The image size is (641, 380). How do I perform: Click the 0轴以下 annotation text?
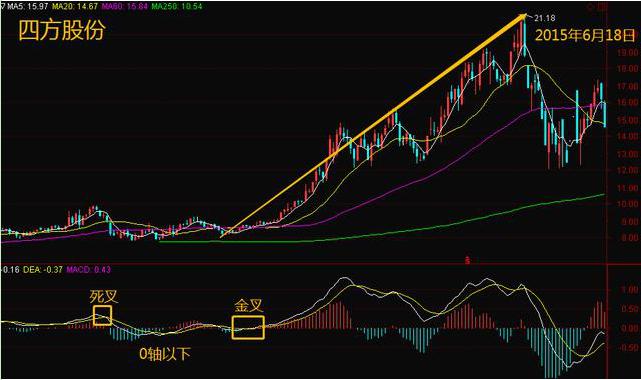pos(165,353)
